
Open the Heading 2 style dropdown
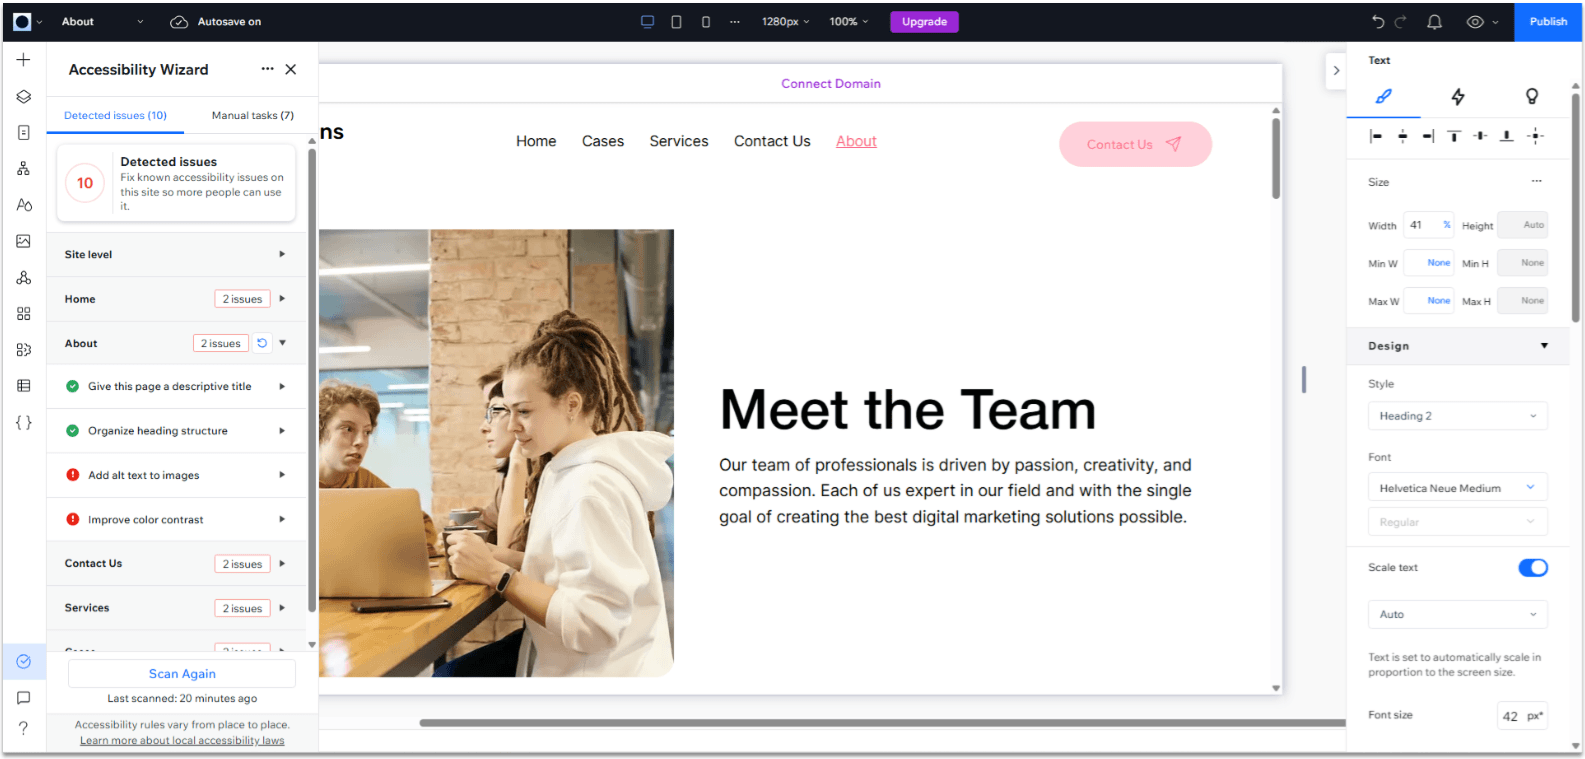coord(1457,416)
